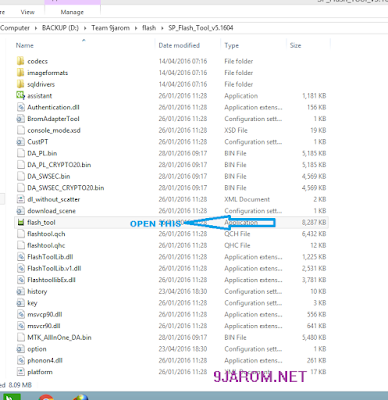Navigate to Team 9jarom in breadcrumb
The width and height of the screenshot is (388, 400).
click(111, 28)
